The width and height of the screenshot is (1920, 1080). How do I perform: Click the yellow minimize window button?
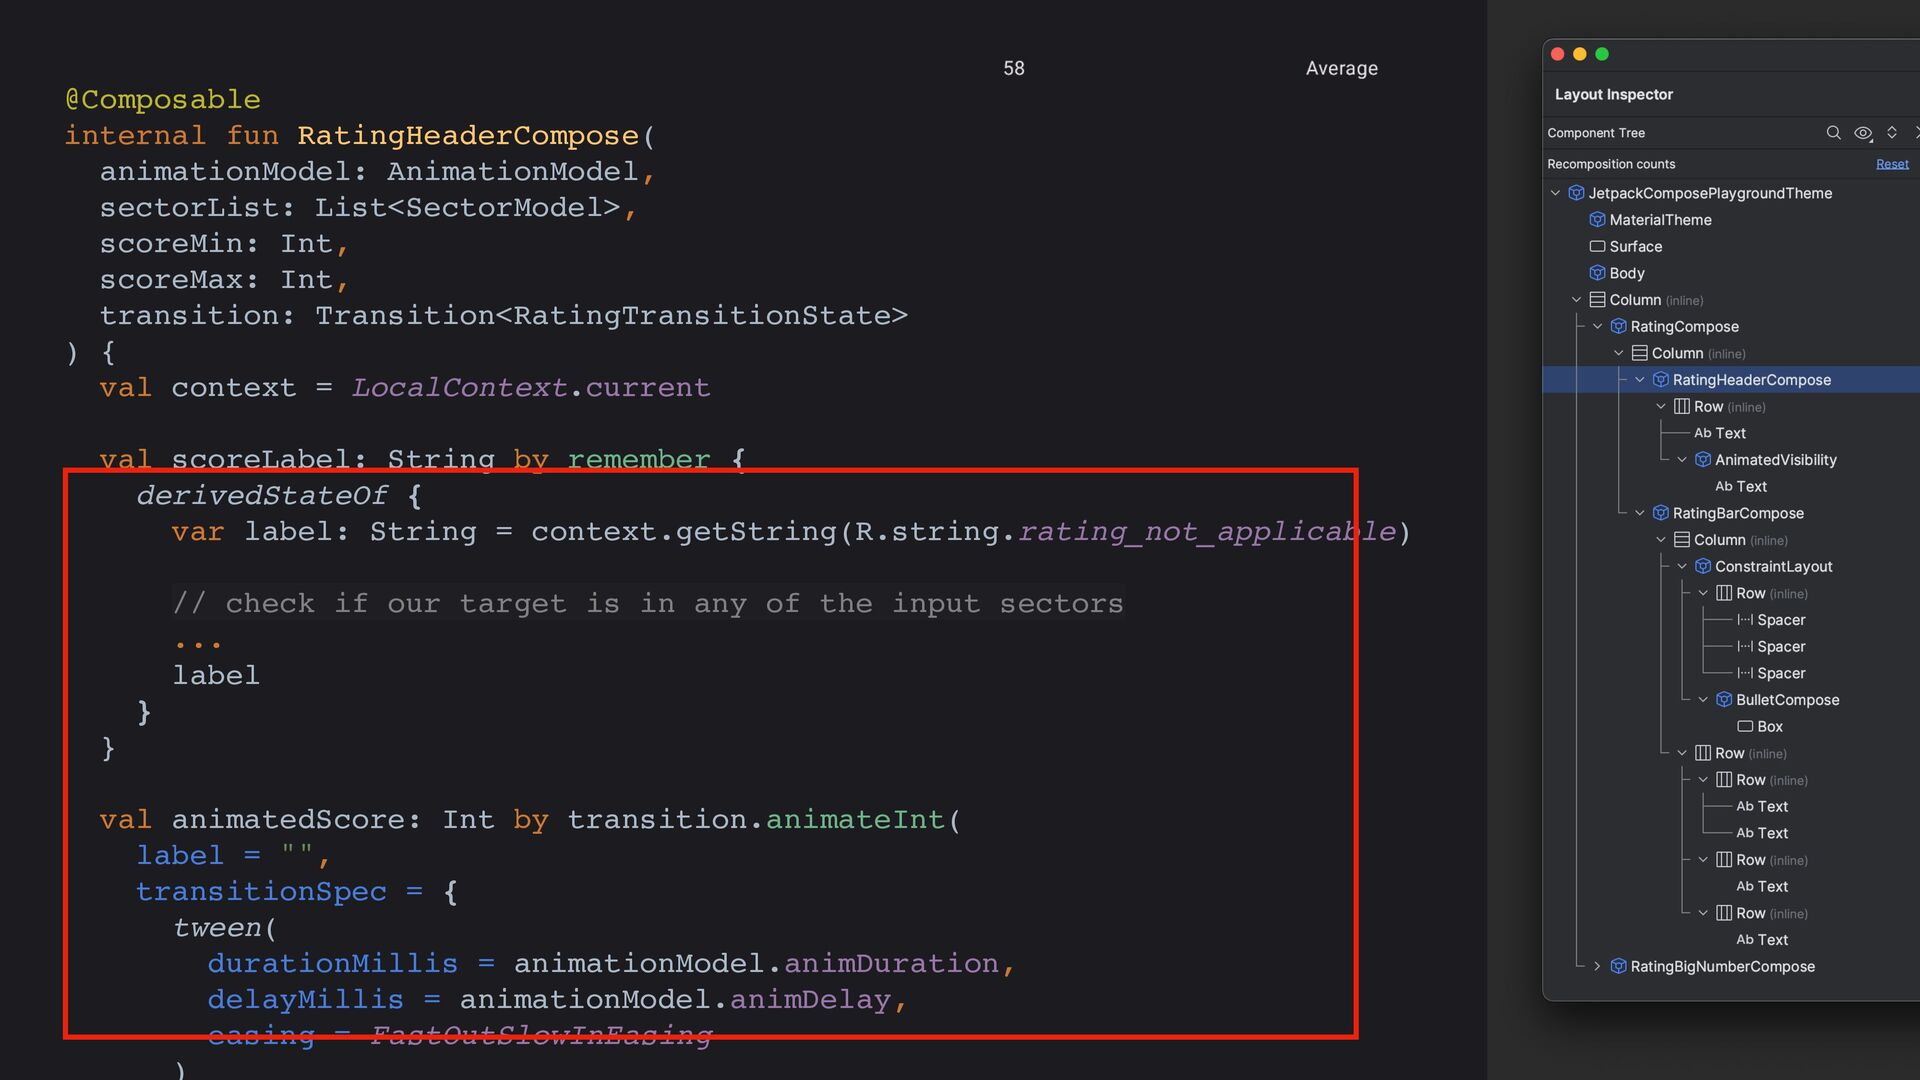click(1580, 54)
